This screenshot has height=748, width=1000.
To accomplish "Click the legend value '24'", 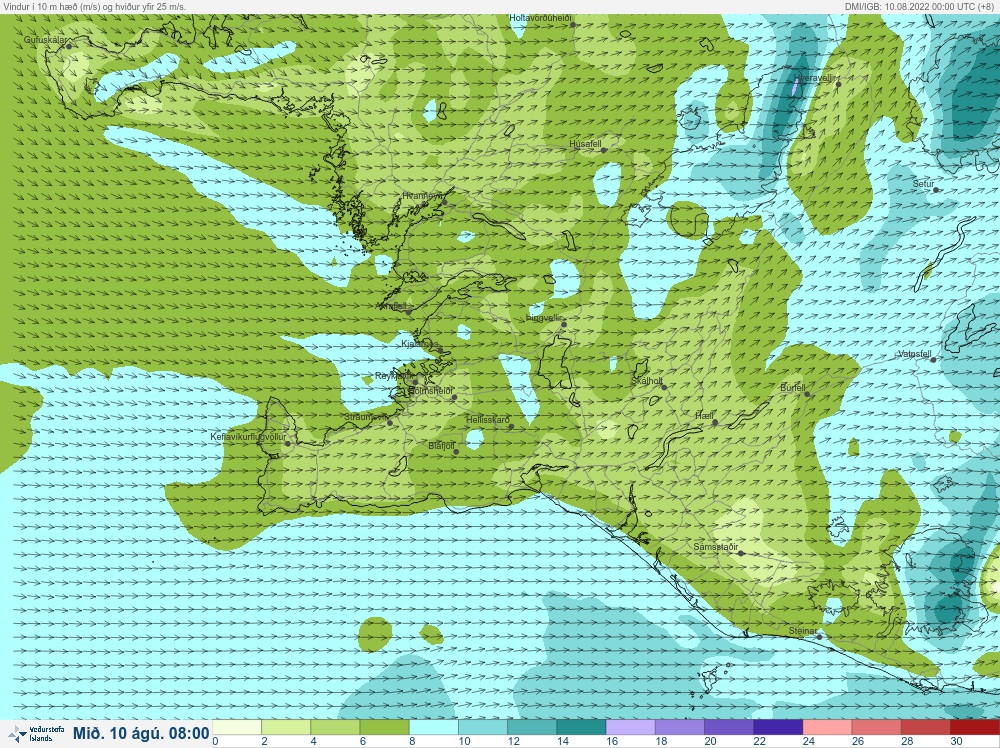I will [x=808, y=741].
